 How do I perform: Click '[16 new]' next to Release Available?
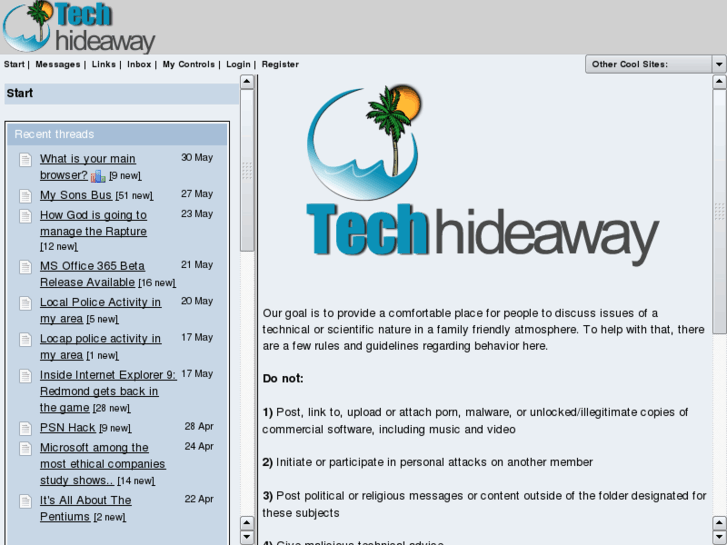(157, 282)
